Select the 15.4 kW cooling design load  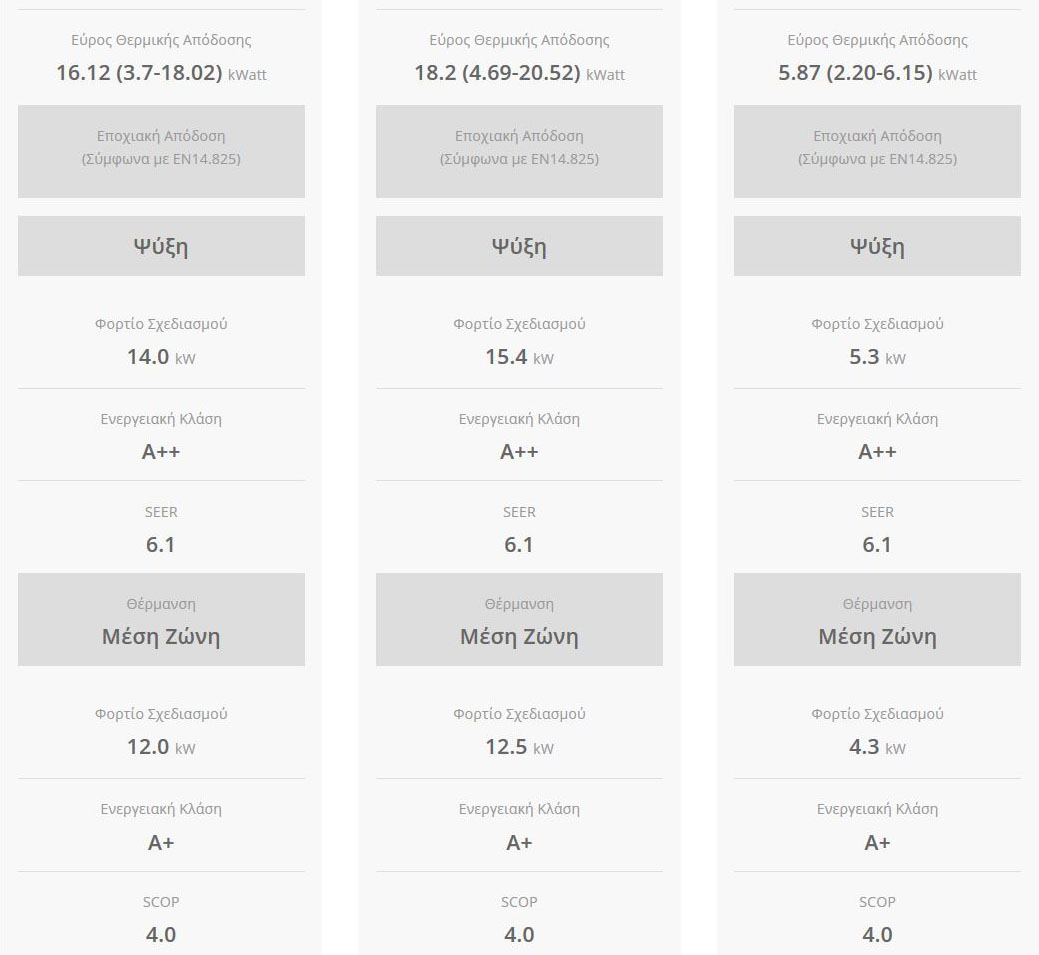coord(519,357)
